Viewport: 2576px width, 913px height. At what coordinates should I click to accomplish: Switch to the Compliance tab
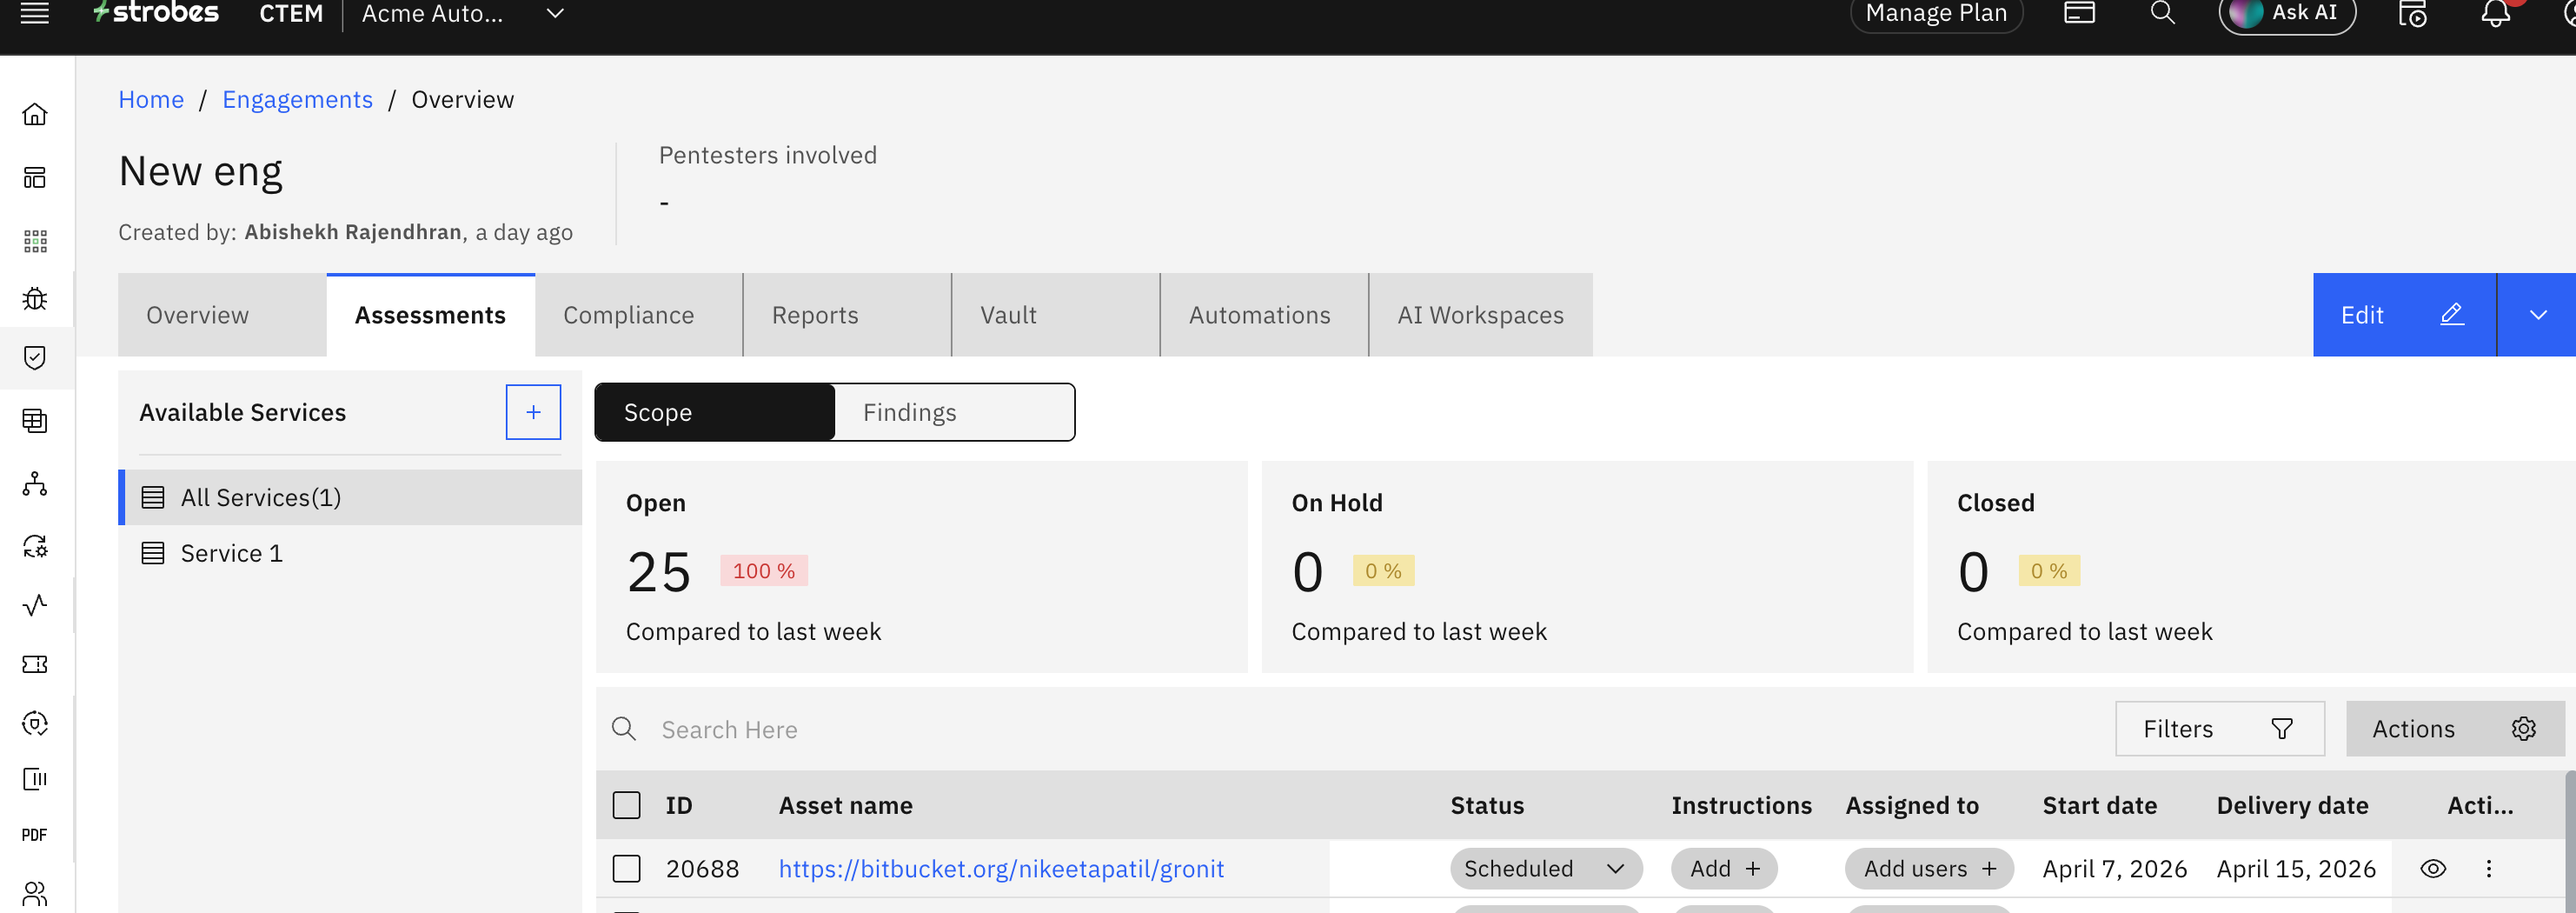(x=629, y=315)
